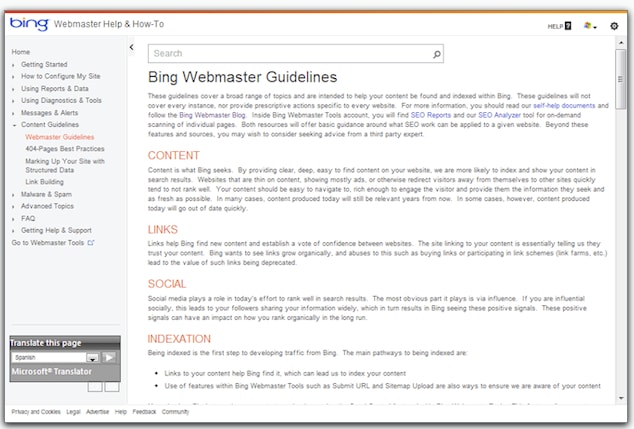Open the SEO Reports link
Viewport: 634px width, 429px height.
pyautogui.click(x=431, y=115)
